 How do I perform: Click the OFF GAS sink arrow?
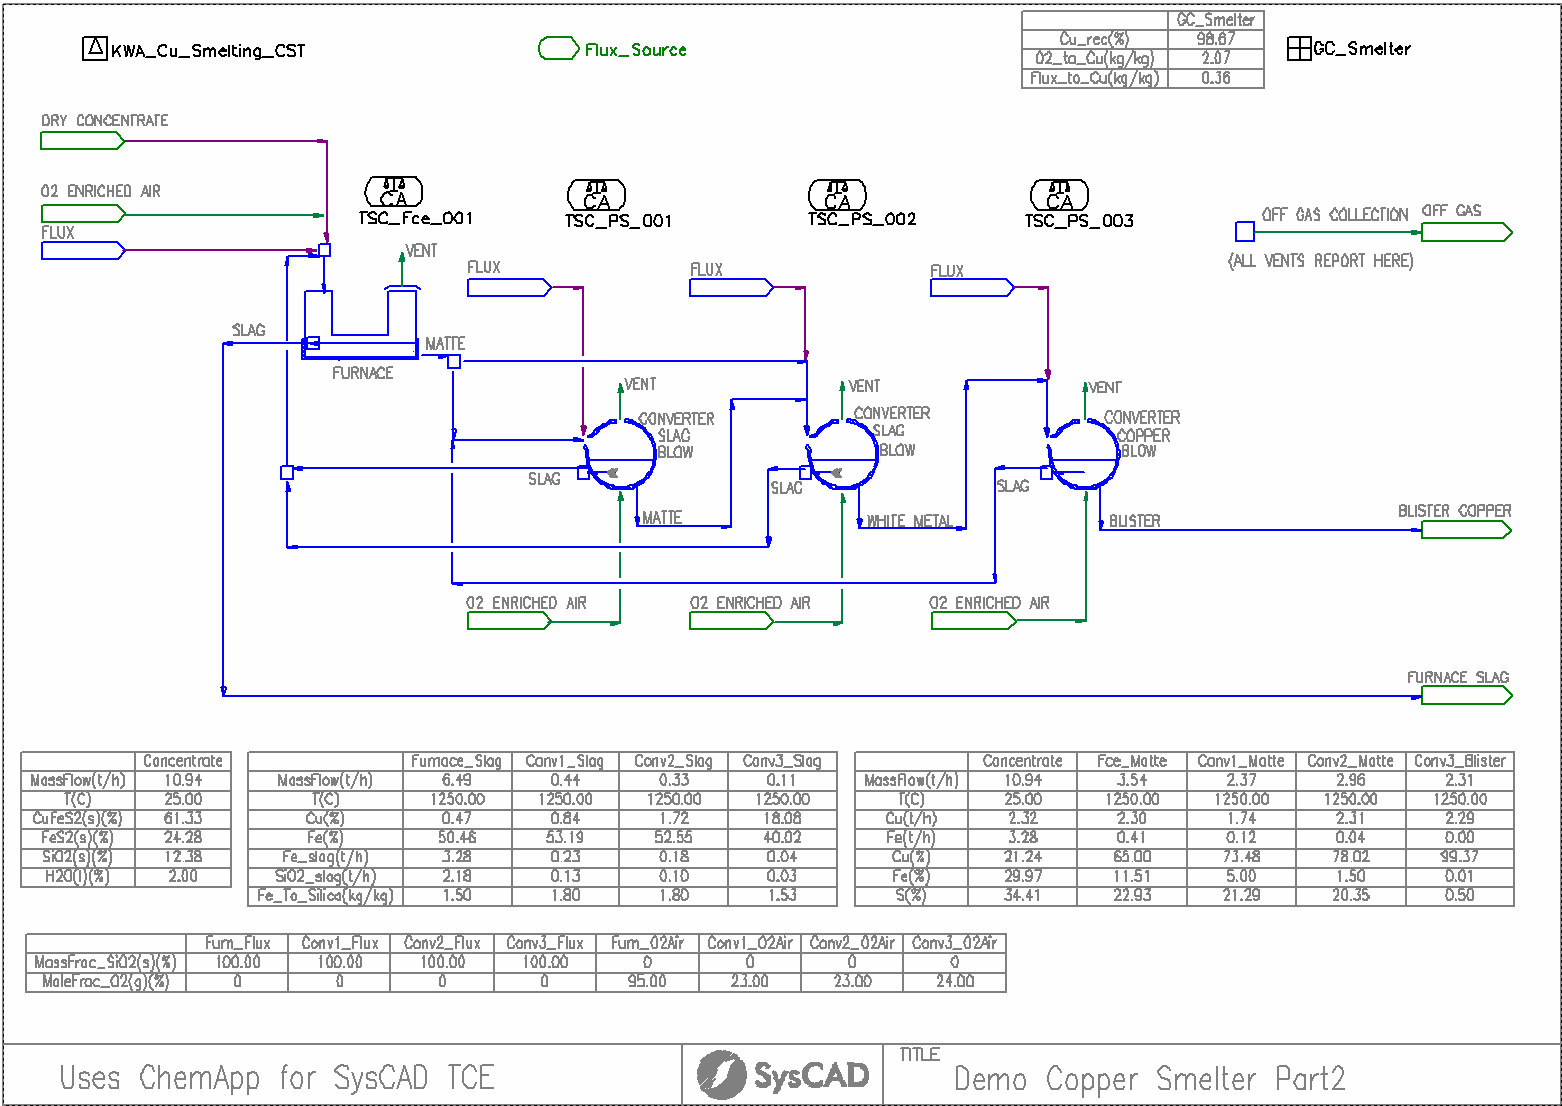1466,232
